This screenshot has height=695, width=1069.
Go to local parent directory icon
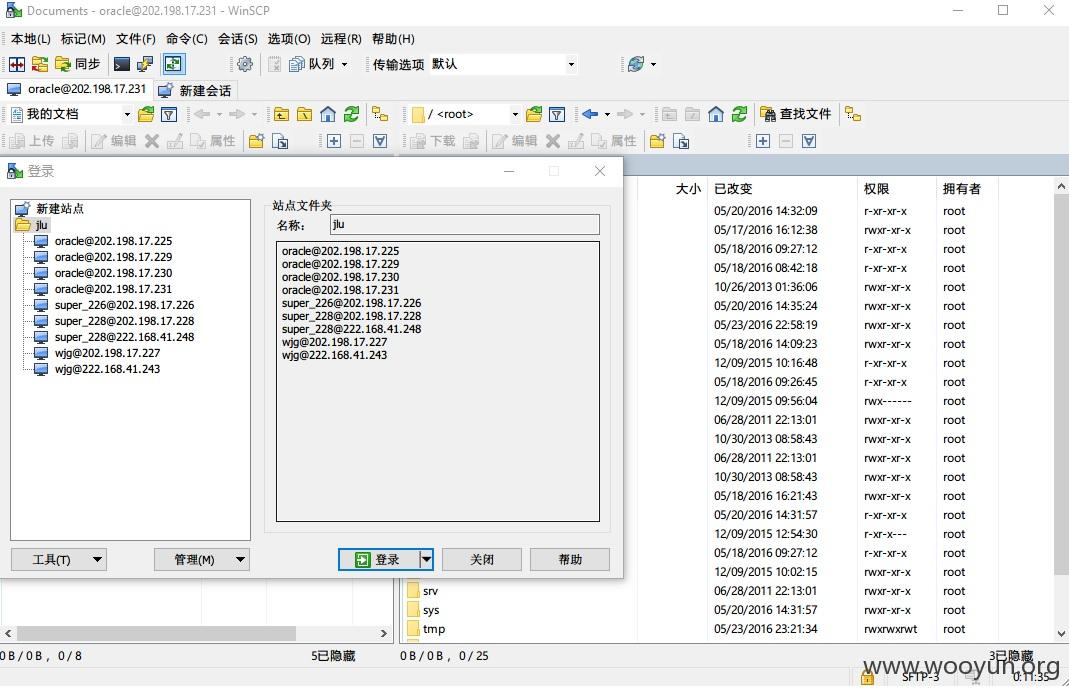tap(281, 114)
